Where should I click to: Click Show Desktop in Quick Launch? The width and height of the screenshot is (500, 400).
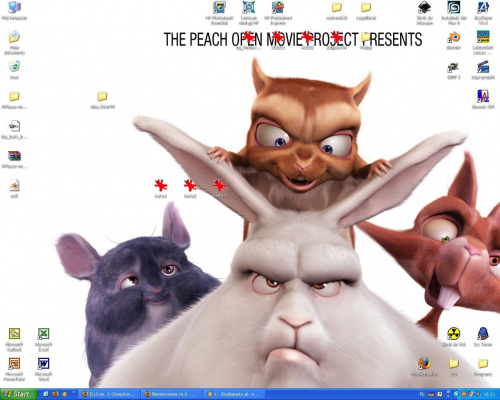(46, 394)
